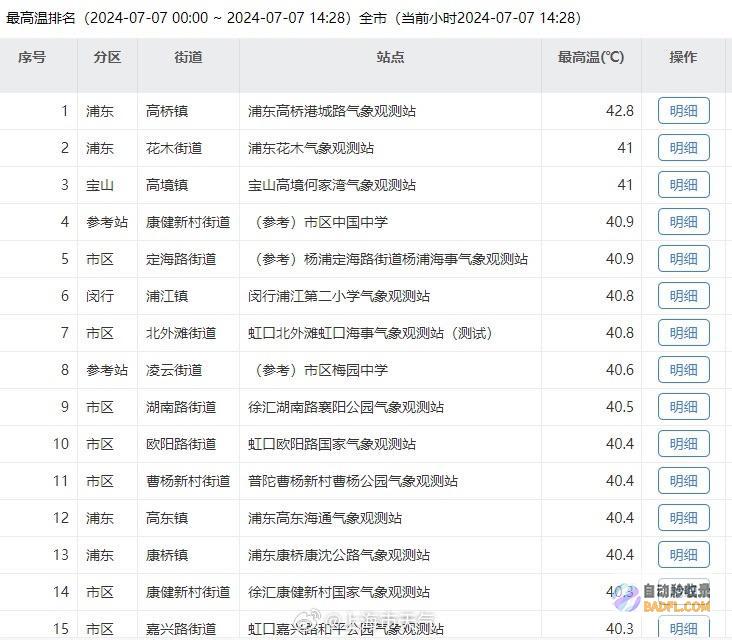
Task: View 明细 for 浦东高东海通气象观测站
Action: 683,518
